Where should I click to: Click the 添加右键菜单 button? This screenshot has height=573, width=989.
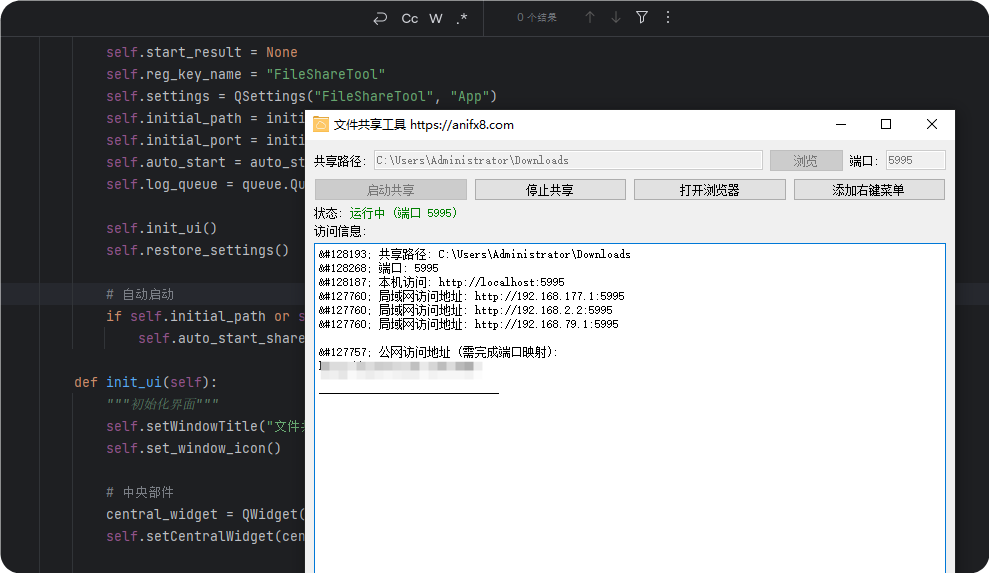coord(868,190)
